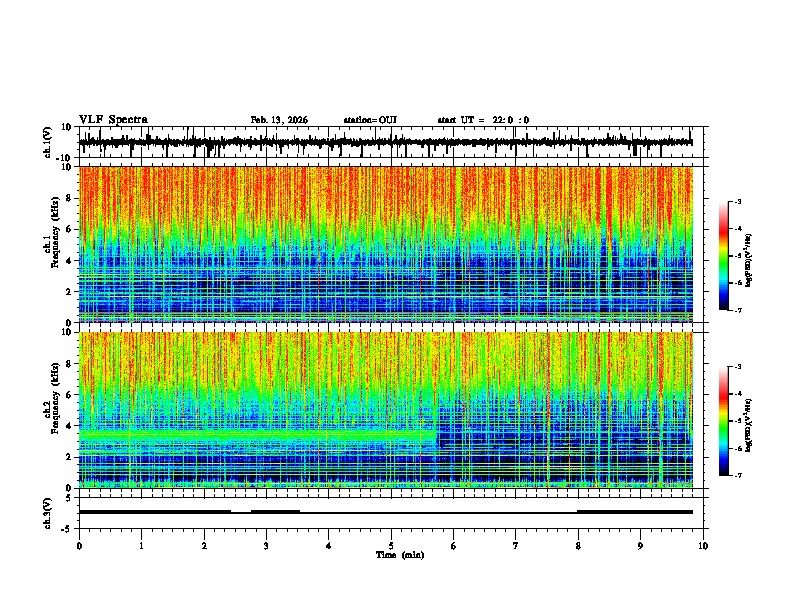792x612 pixels.
Task: Click time axis tick label "3"
Action: (x=266, y=546)
